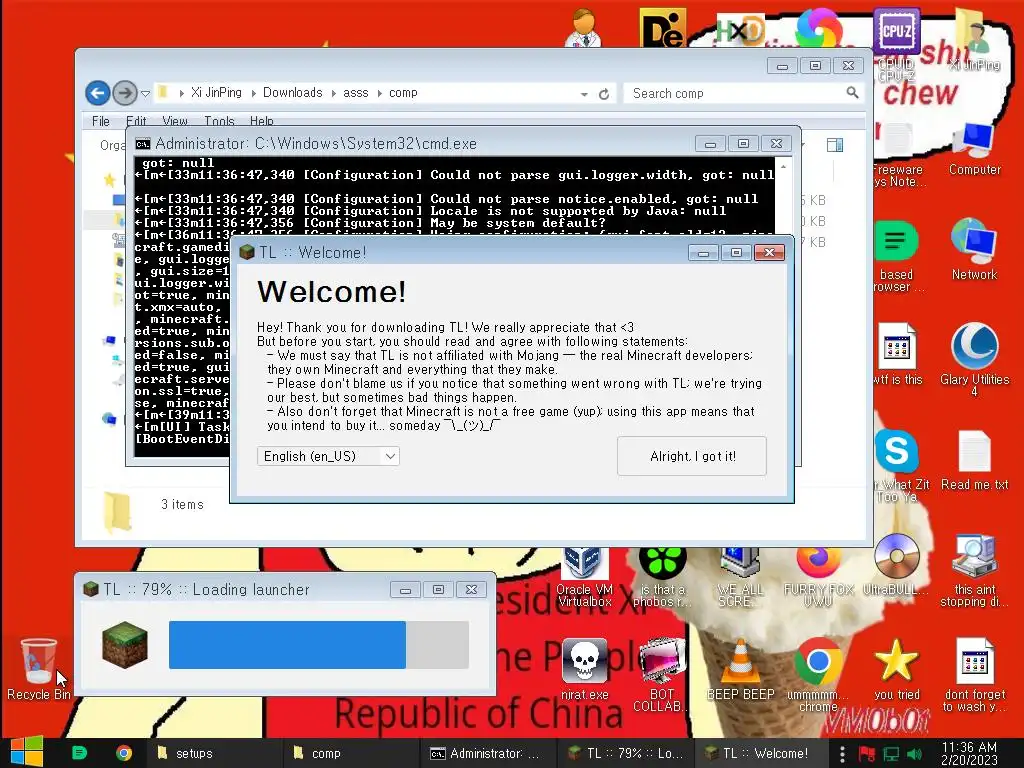The height and width of the screenshot is (768, 1024).
Task: Click the taskbar clock 11:36 AM
Action: [969, 753]
